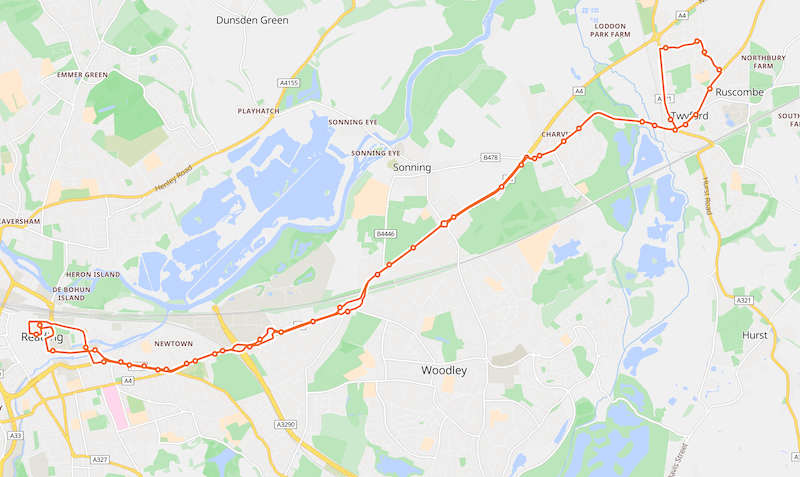Screen dimensions: 800x477
Task: Click the pink shaded block near the A4
Action: coord(115,408)
